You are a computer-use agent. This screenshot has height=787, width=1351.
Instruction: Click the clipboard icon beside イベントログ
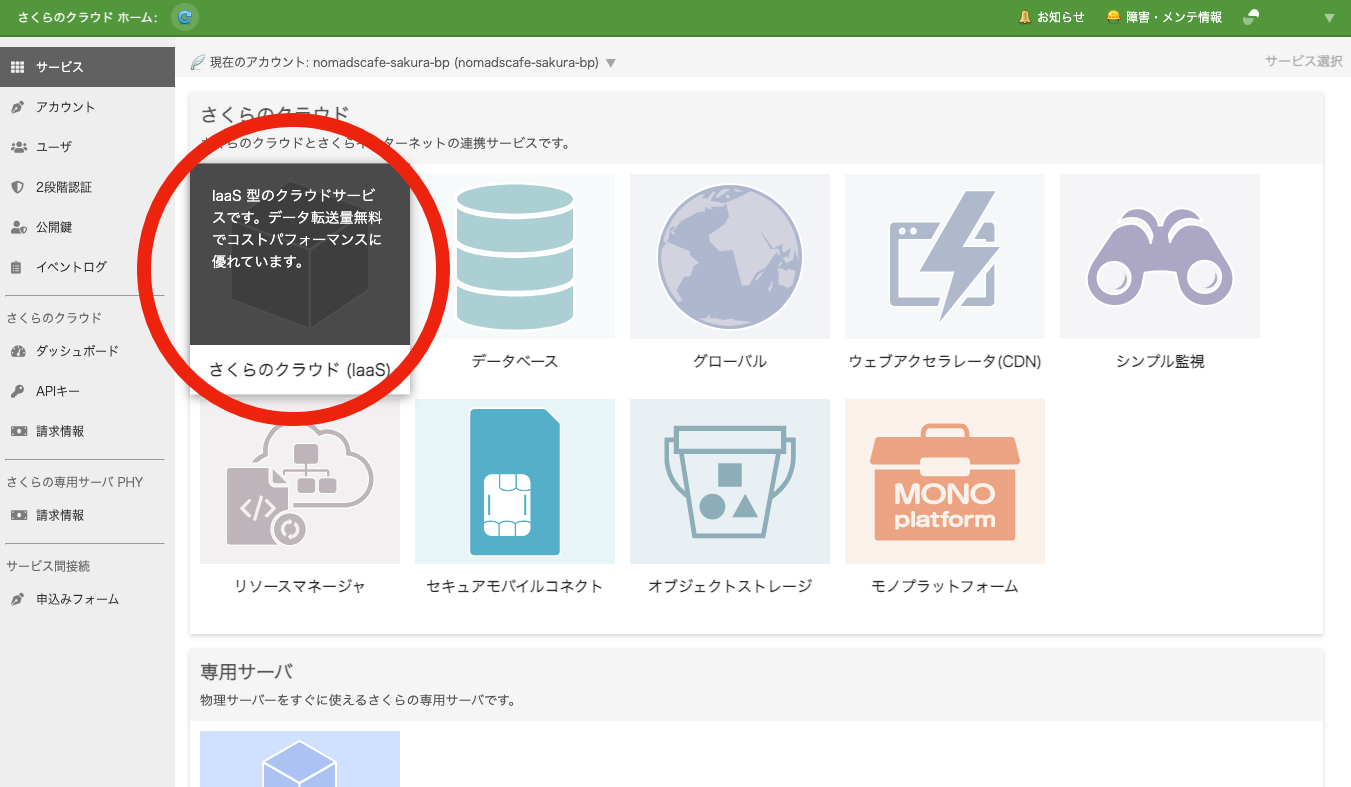[16, 267]
